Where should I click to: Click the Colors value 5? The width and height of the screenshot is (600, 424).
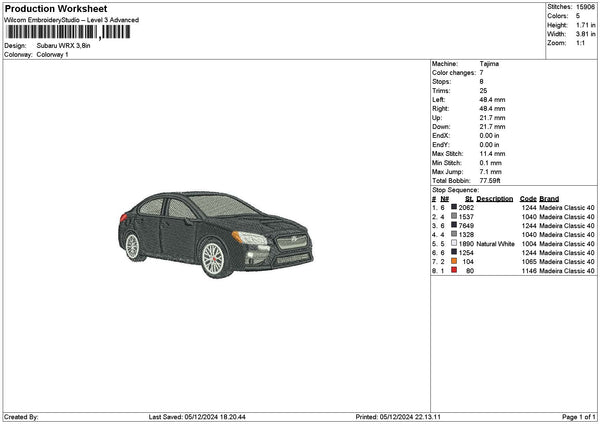(578, 16)
